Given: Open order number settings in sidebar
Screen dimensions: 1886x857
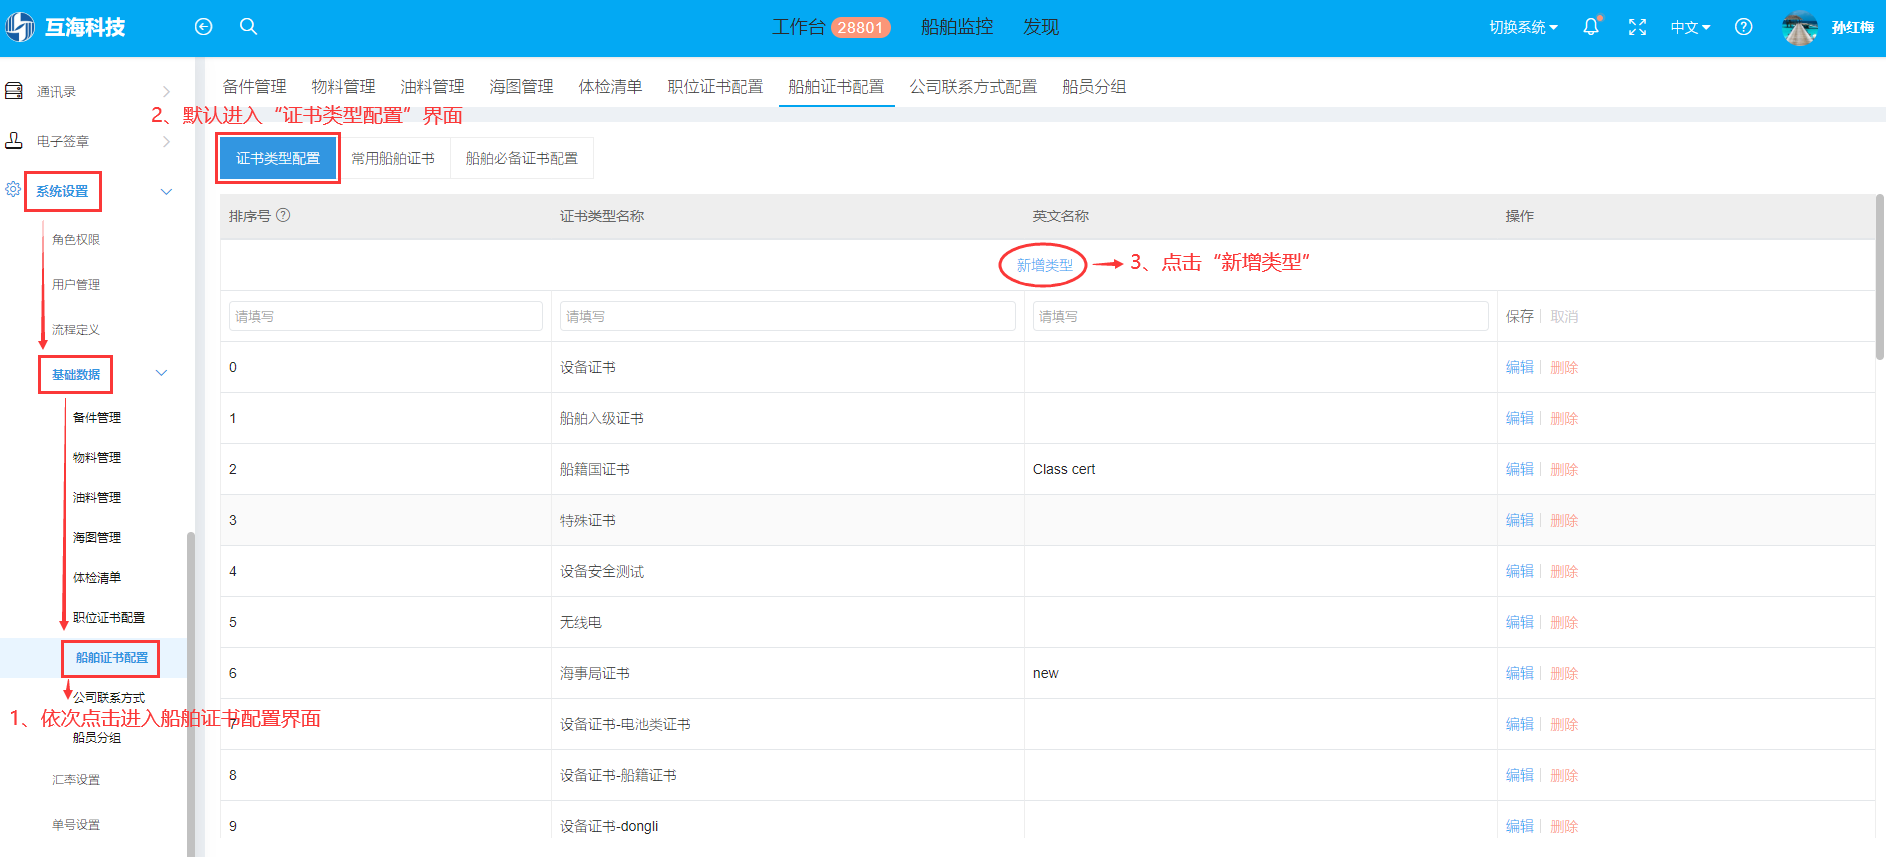Looking at the screenshot, I should pos(76,824).
